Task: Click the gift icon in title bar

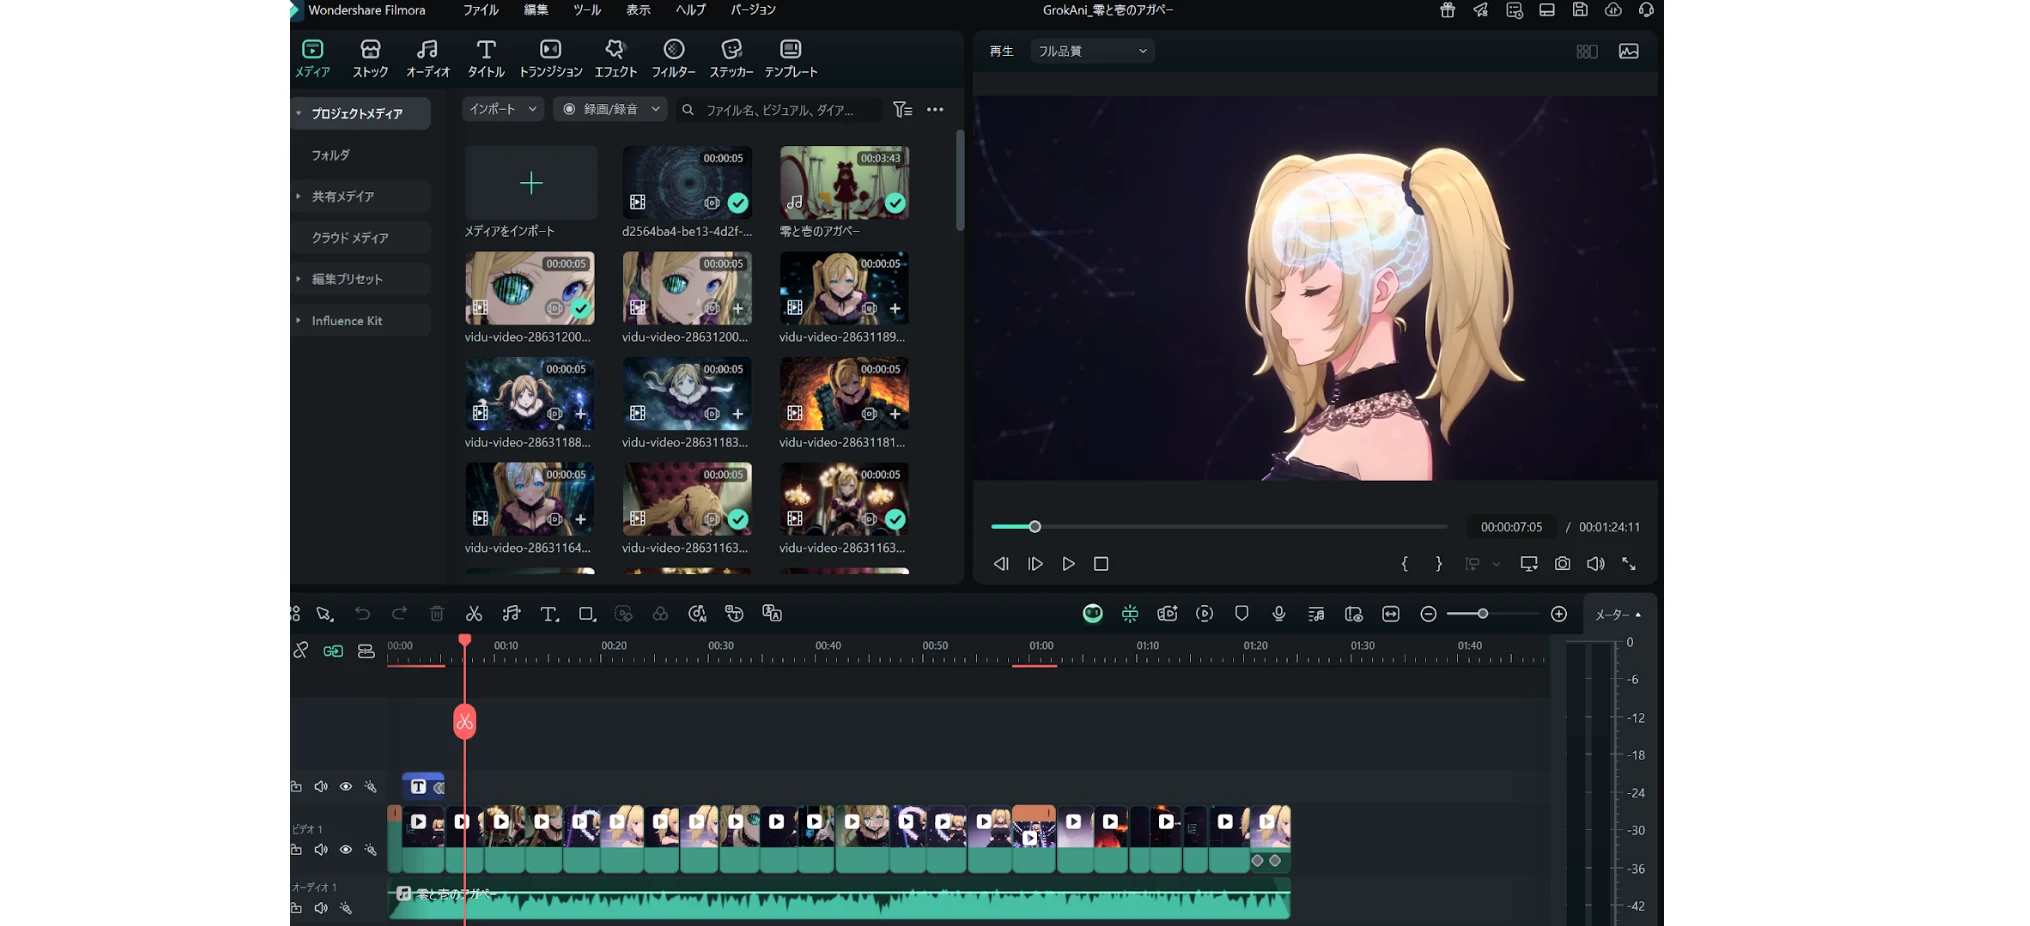Action: (1447, 10)
